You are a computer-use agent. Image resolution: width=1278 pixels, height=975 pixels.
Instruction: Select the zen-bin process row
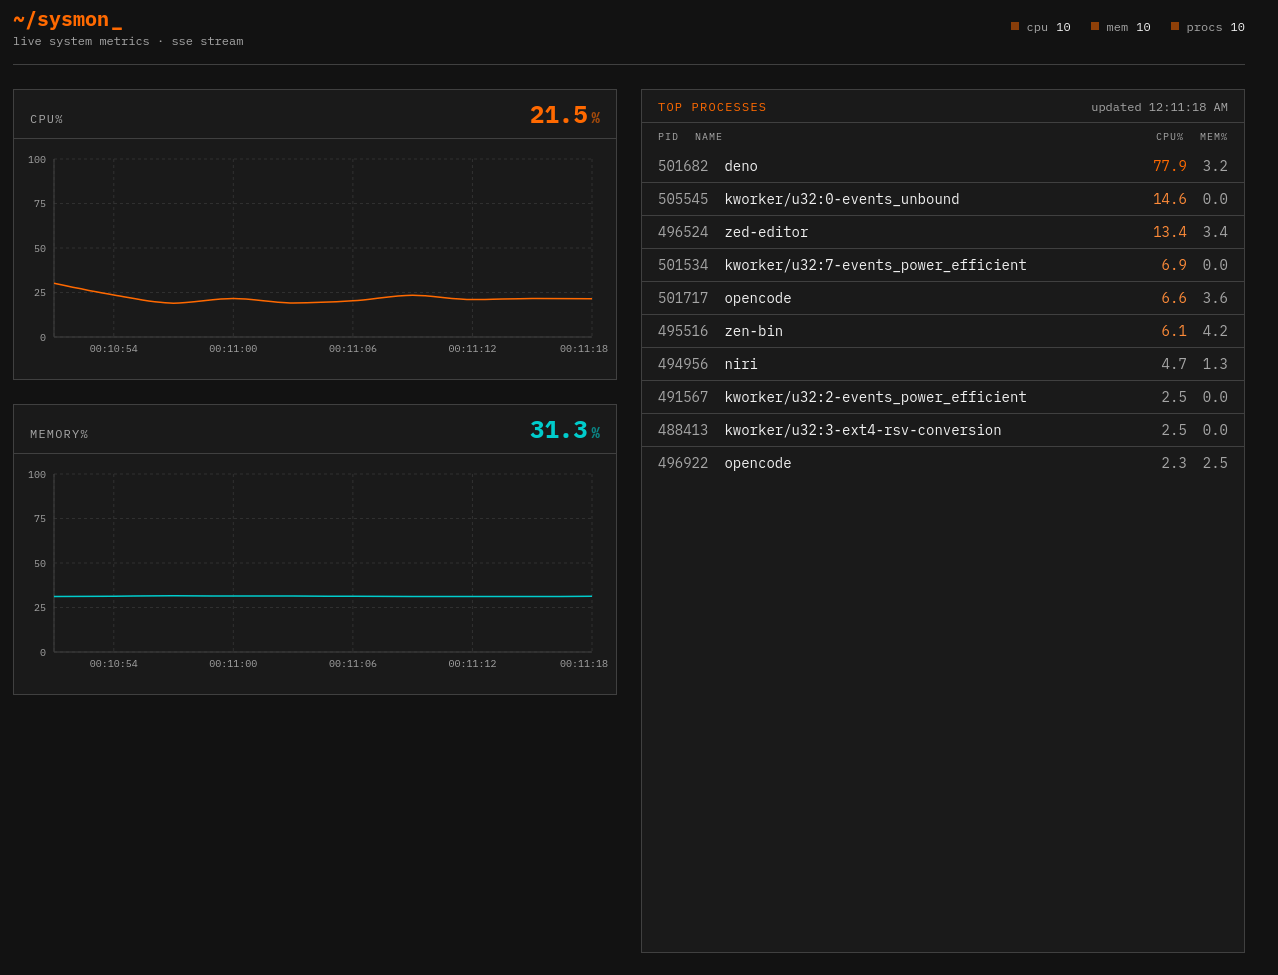[943, 331]
